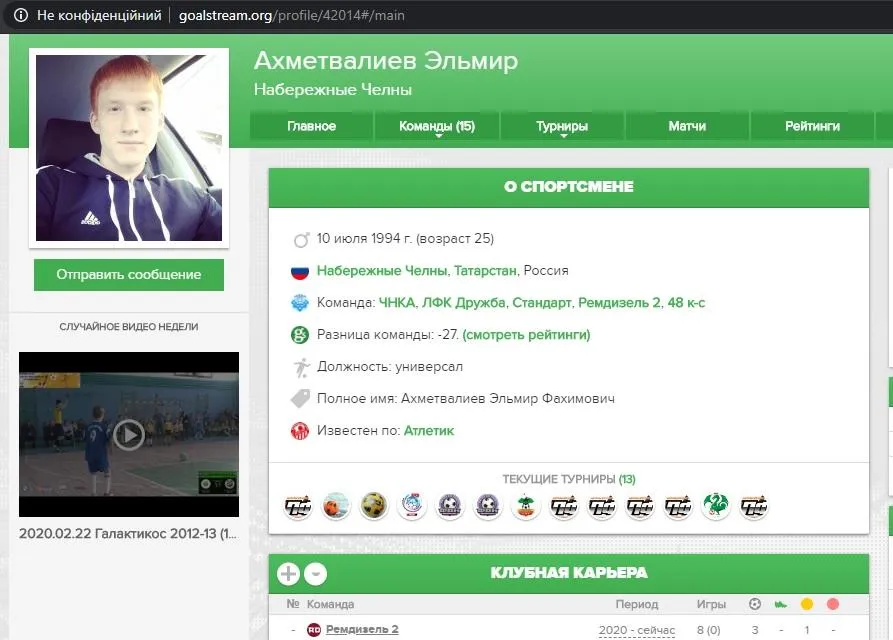Click the green boot assists column icon
The image size is (893, 640).
pyautogui.click(x=781, y=605)
